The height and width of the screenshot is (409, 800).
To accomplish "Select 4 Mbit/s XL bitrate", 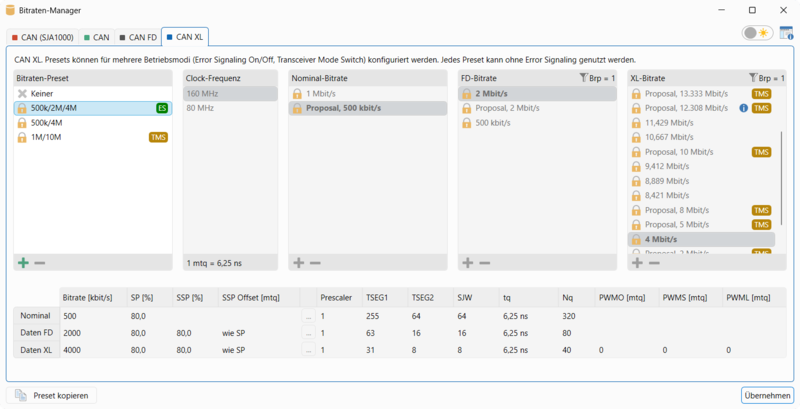I will [702, 239].
